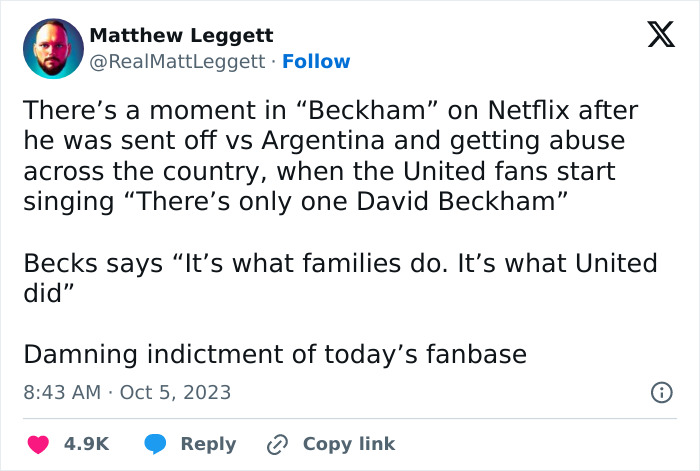View the 4.9K likes count

[x=87, y=444]
